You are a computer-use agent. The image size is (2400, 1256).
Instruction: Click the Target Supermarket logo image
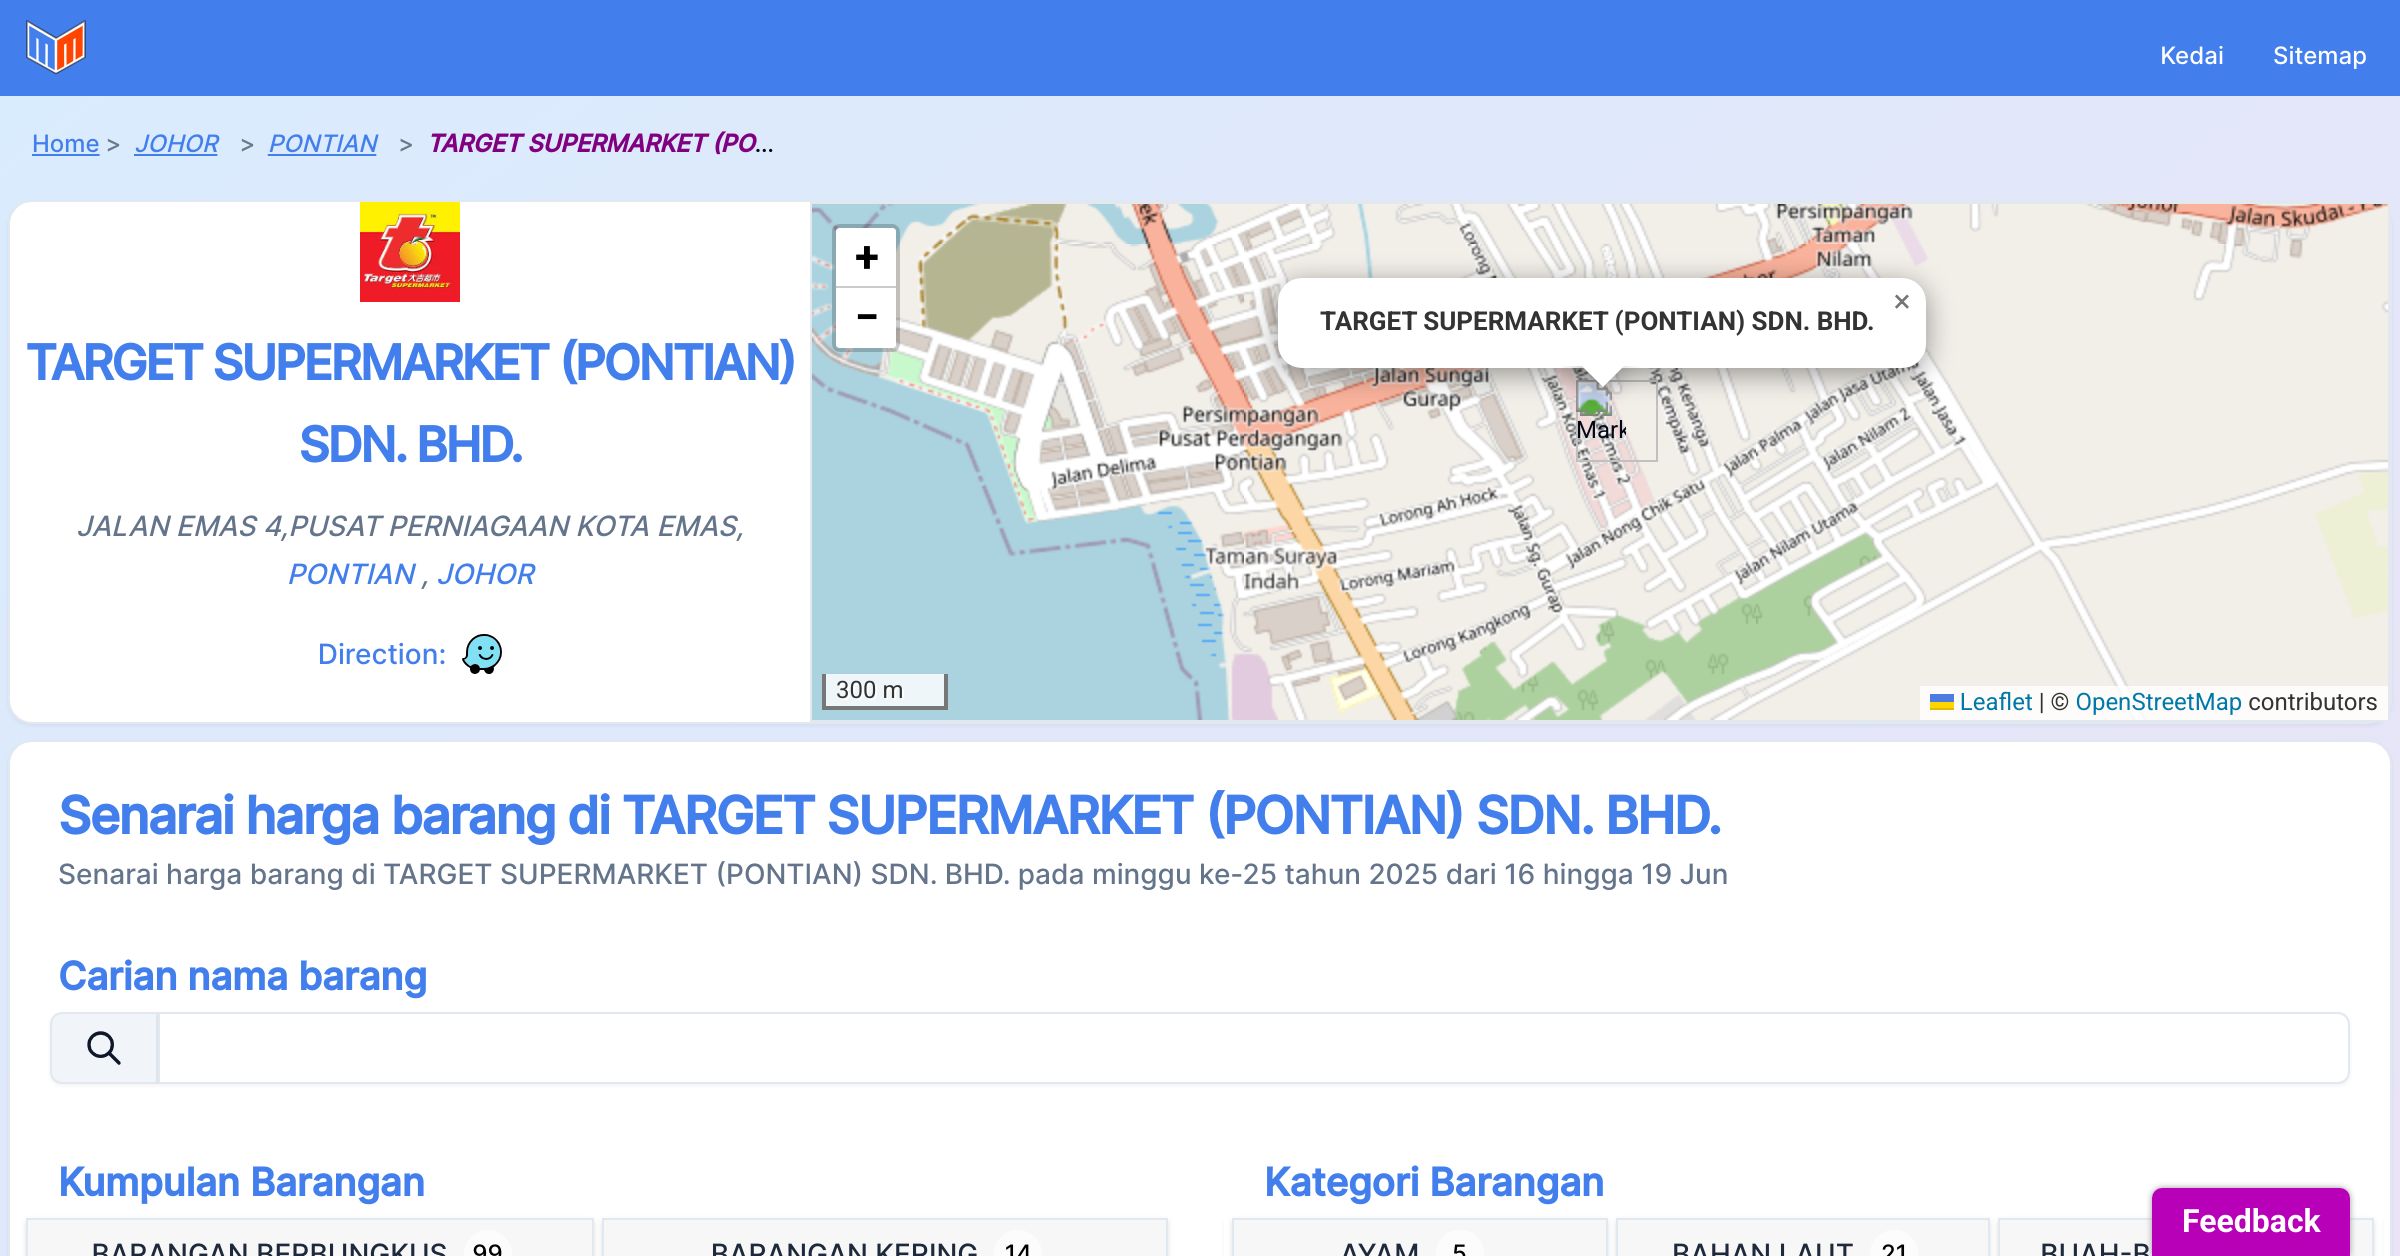(410, 252)
